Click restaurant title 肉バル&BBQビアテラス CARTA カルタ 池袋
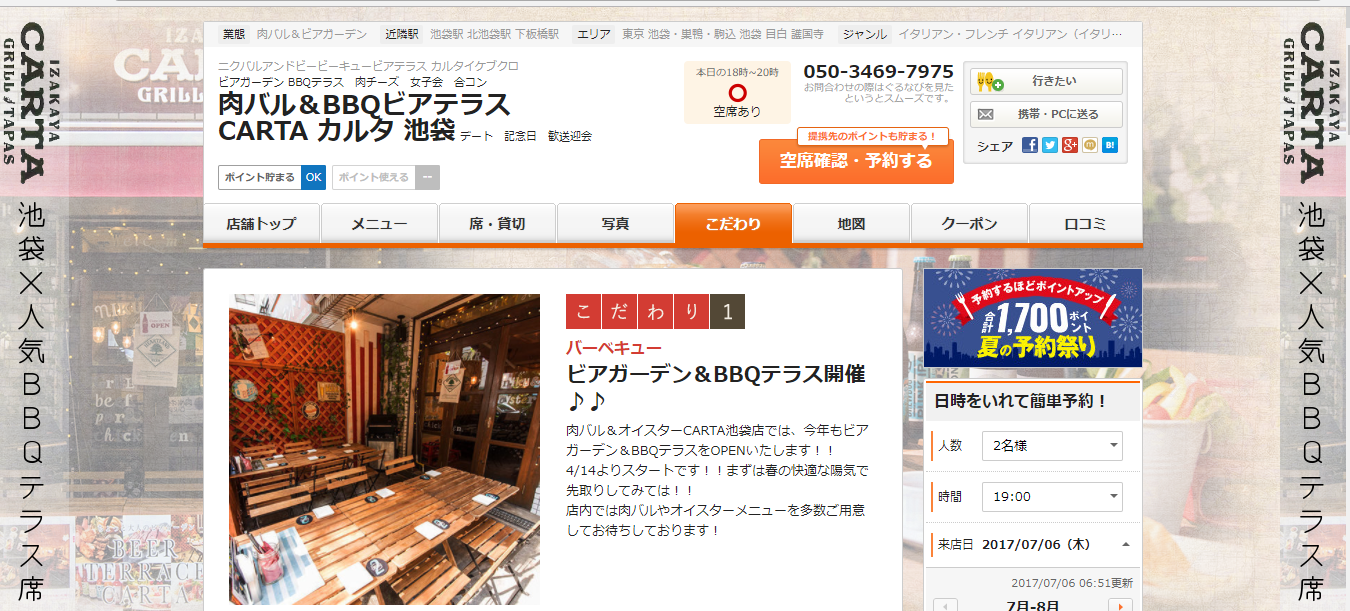The height and width of the screenshot is (611, 1350). [364, 117]
